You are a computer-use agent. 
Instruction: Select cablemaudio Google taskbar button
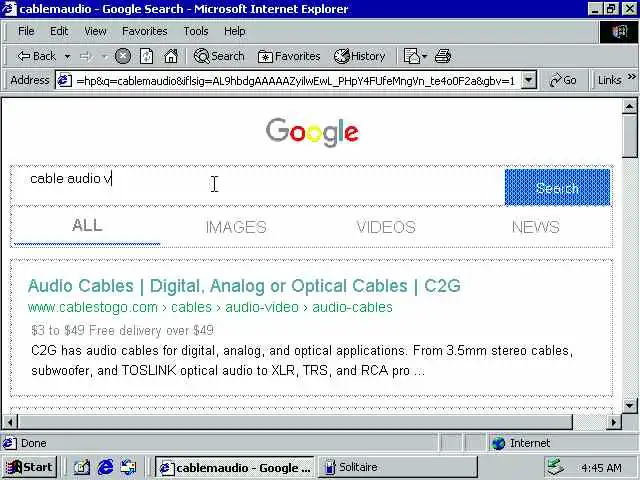coord(235,467)
